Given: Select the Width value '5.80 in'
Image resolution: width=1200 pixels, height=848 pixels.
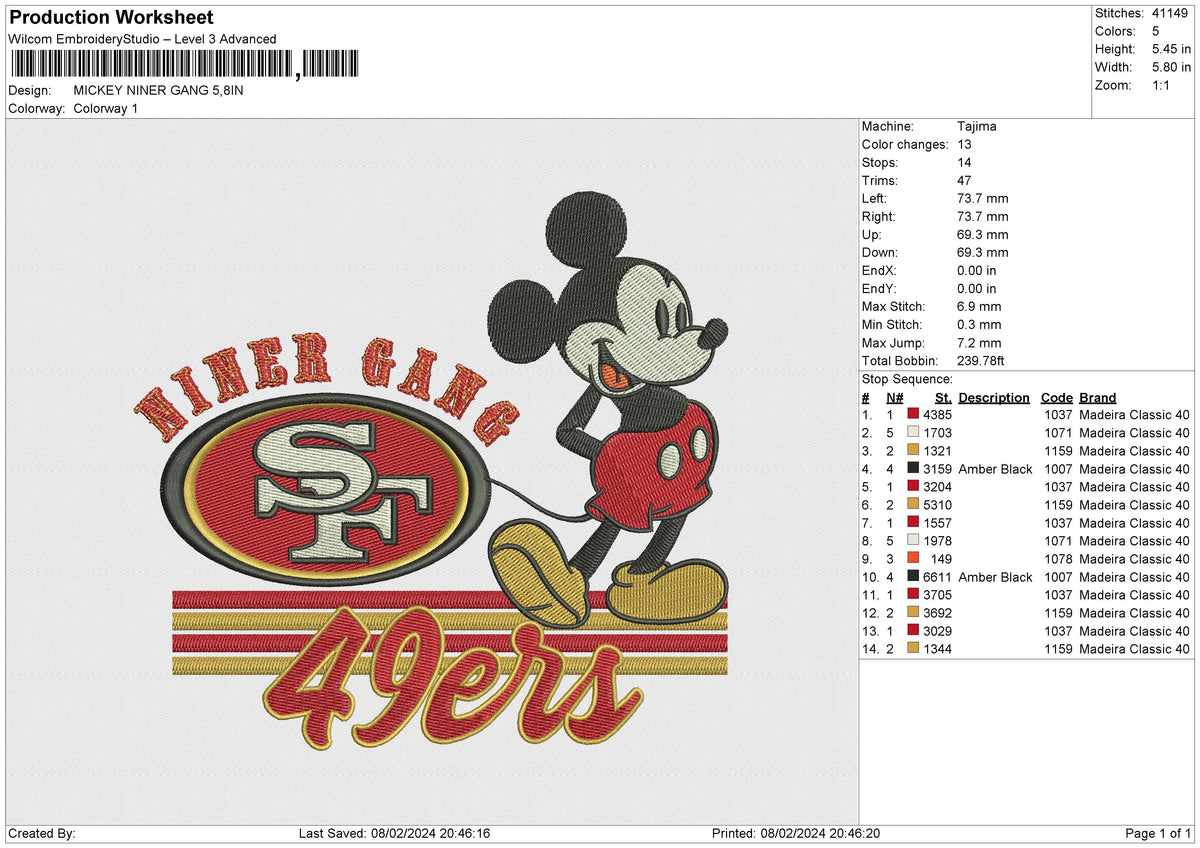Looking at the screenshot, I should (1172, 67).
